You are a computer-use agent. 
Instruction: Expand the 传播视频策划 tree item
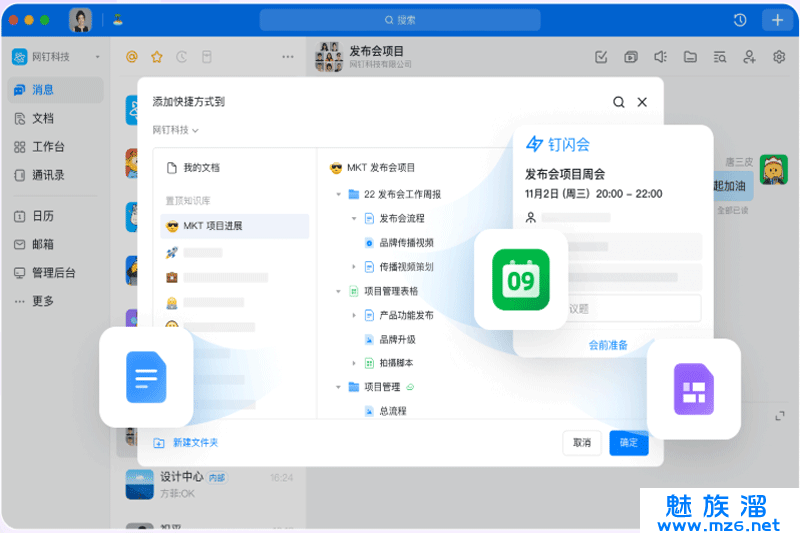point(354,267)
